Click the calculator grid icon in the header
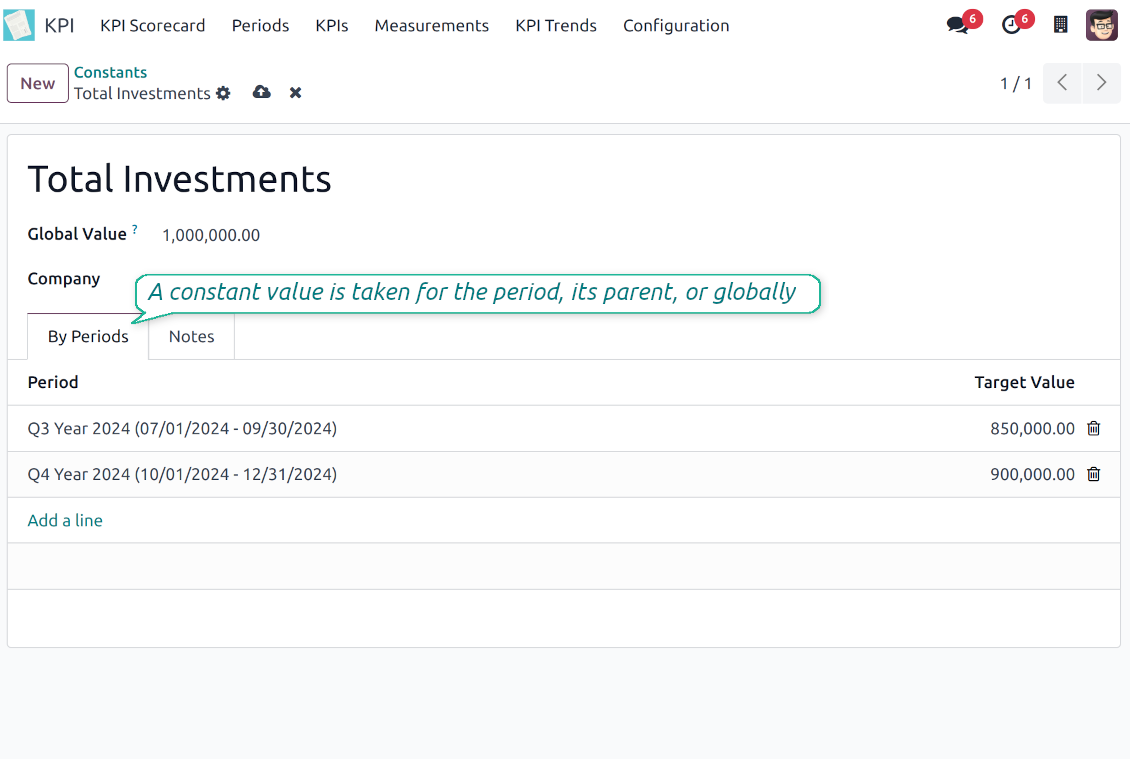 pyautogui.click(x=1061, y=25)
